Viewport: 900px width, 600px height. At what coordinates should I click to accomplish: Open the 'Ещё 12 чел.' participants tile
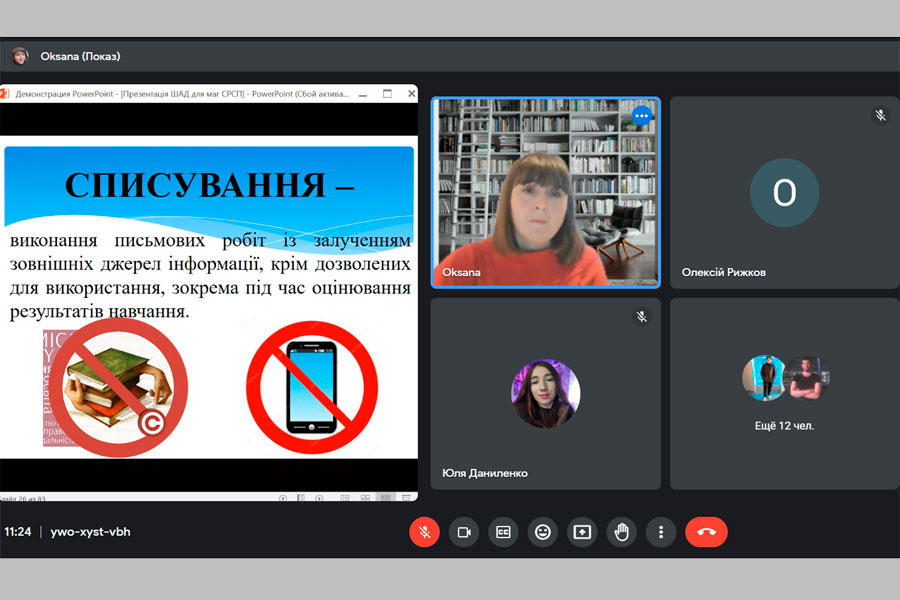click(785, 393)
